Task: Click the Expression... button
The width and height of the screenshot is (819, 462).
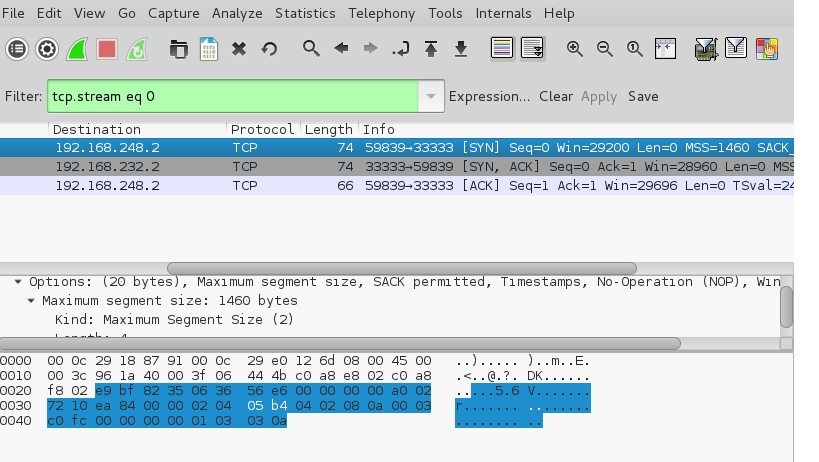Action: click(489, 97)
